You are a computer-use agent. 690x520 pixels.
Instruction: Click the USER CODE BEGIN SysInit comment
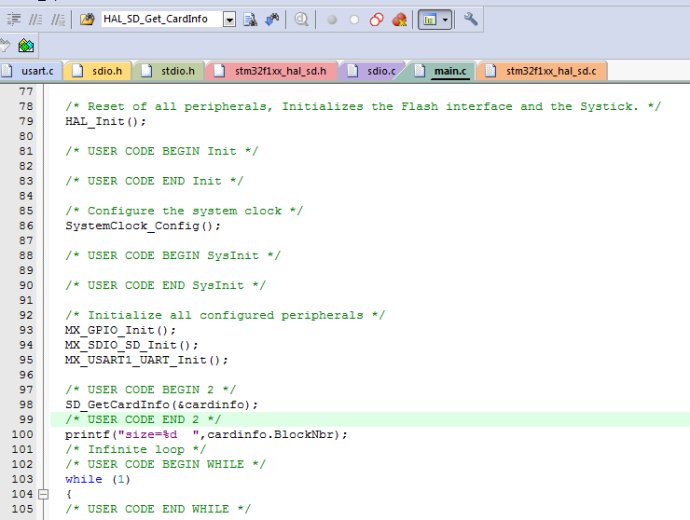coord(172,256)
